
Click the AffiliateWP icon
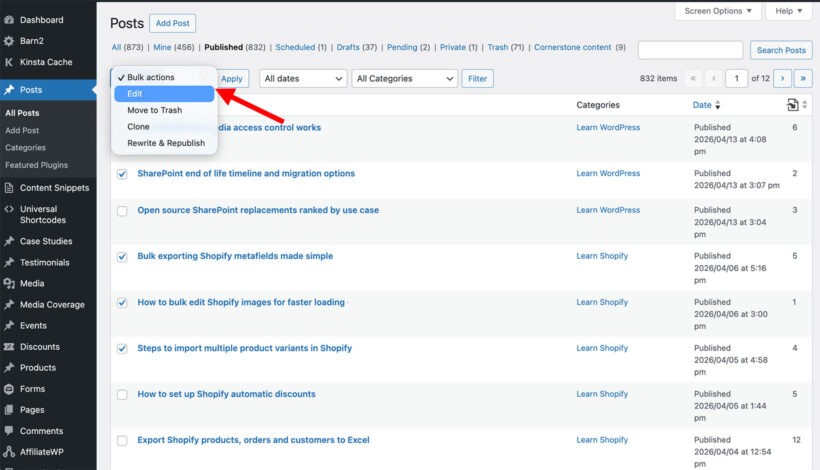9,452
